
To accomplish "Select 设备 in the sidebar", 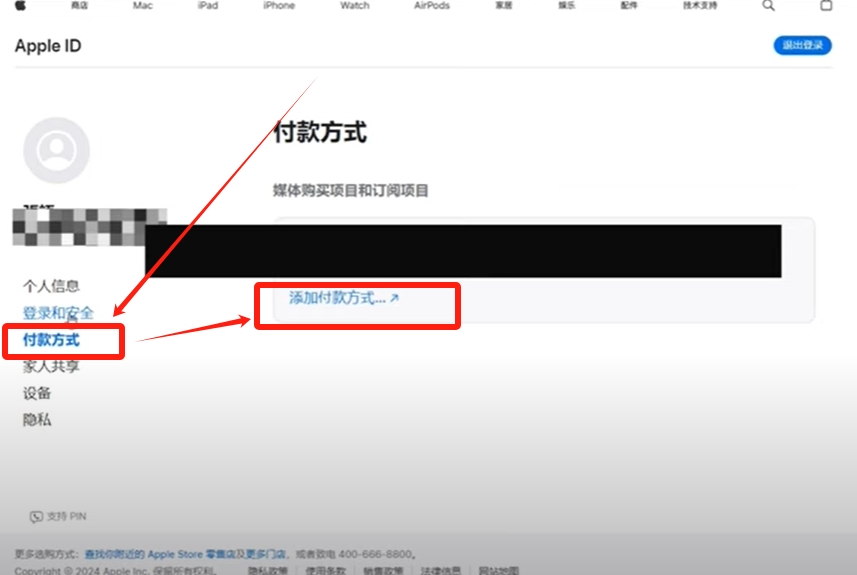I will (x=37, y=393).
